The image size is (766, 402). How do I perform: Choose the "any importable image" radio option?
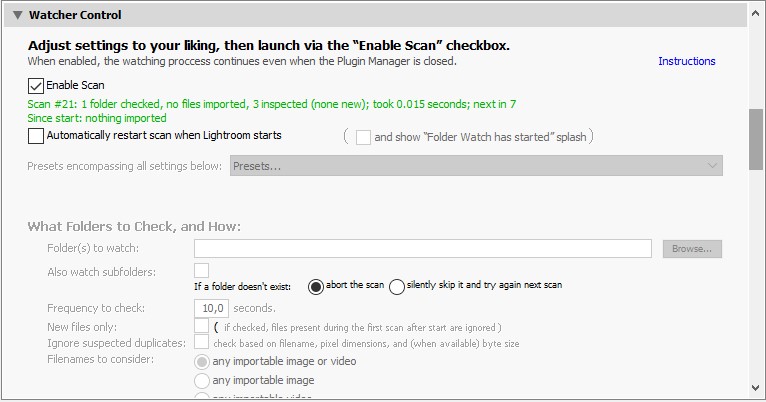(x=202, y=380)
